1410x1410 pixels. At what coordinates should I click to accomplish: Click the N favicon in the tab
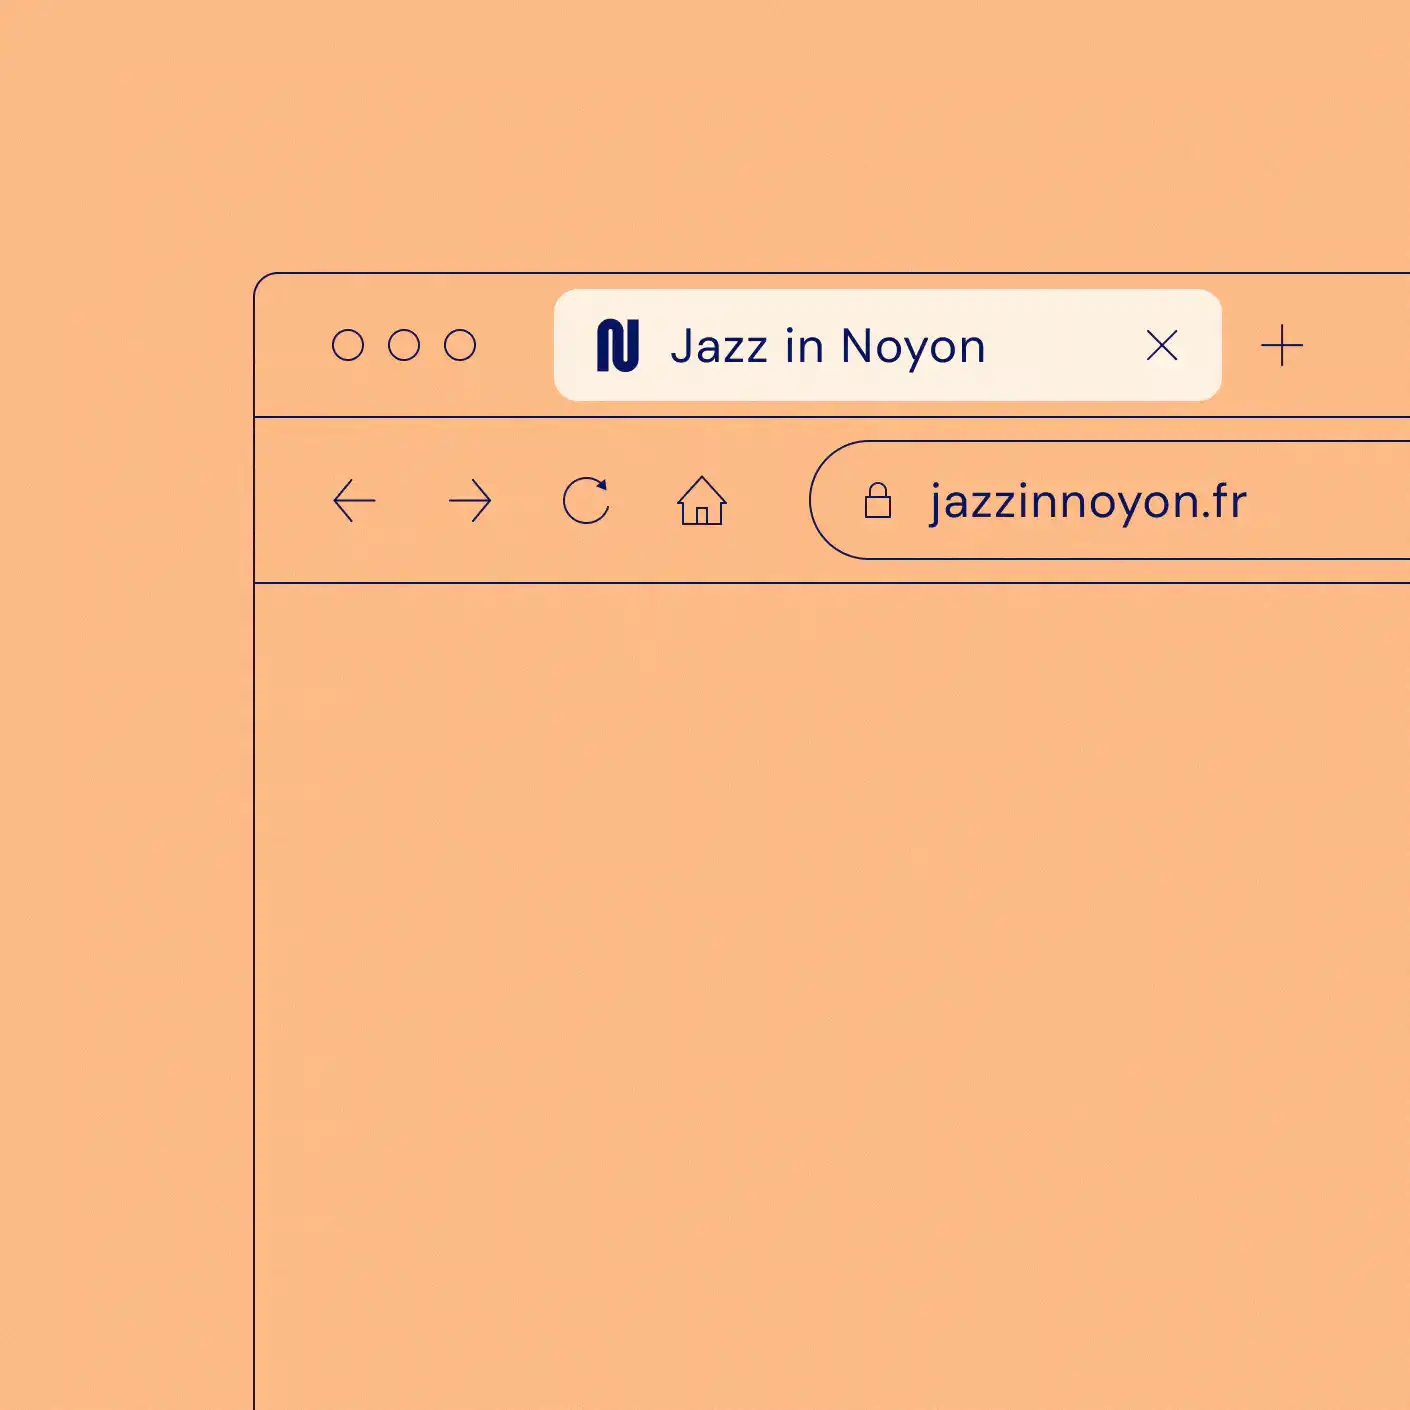point(618,346)
